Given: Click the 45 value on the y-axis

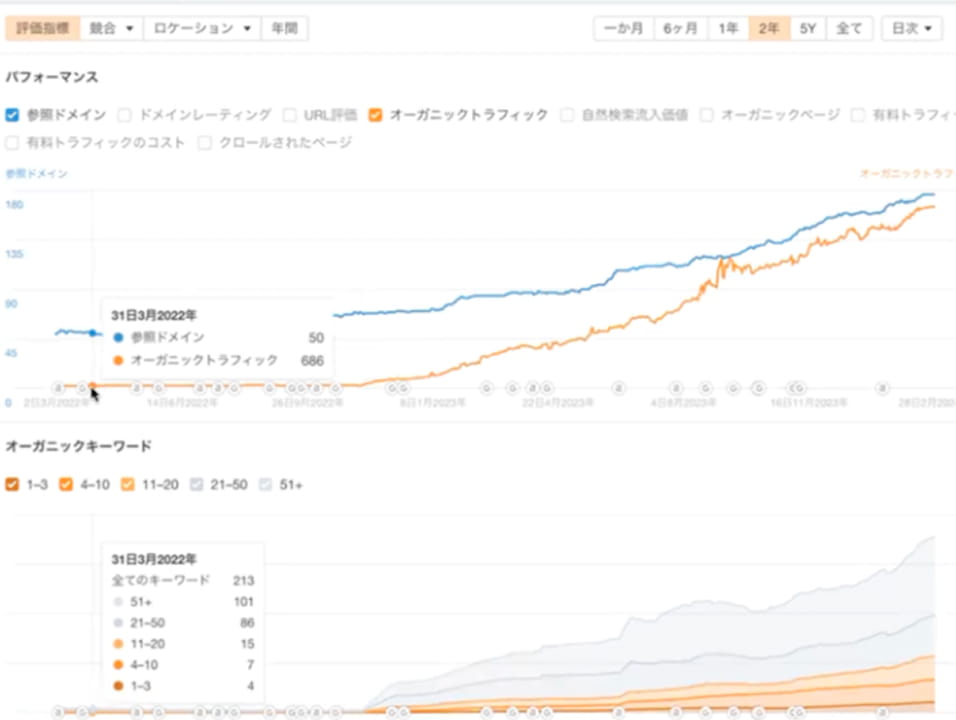Looking at the screenshot, I should pos(11,353).
